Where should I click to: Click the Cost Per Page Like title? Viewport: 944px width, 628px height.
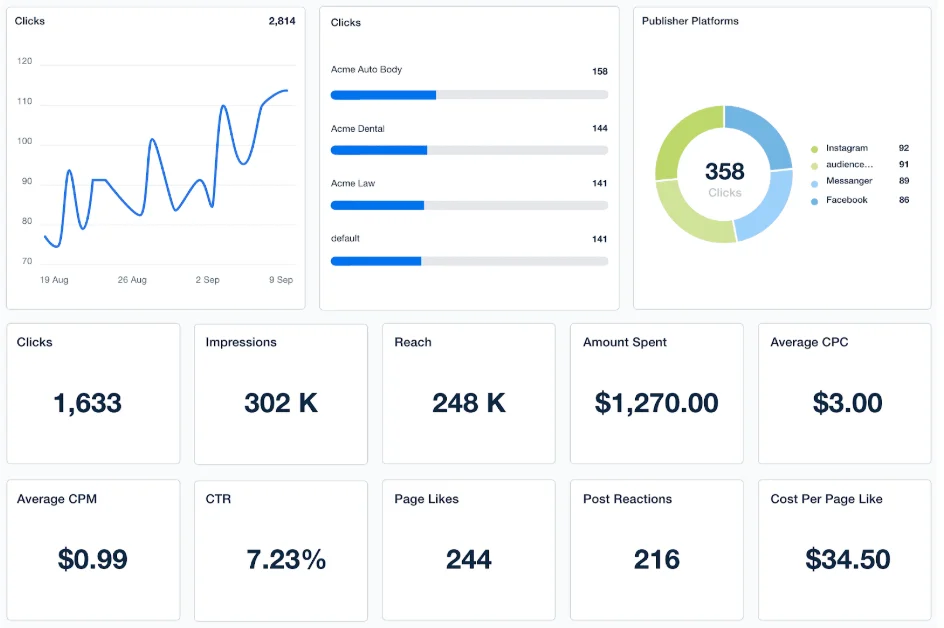[826, 499]
